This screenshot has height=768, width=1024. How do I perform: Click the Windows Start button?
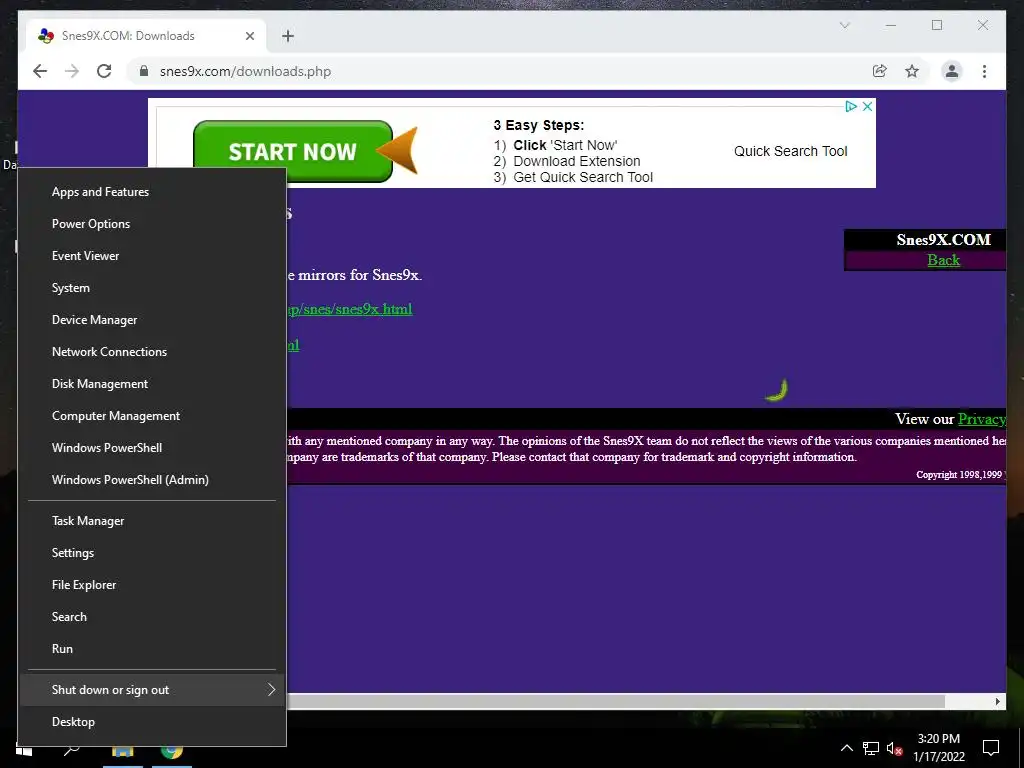click(x=24, y=750)
